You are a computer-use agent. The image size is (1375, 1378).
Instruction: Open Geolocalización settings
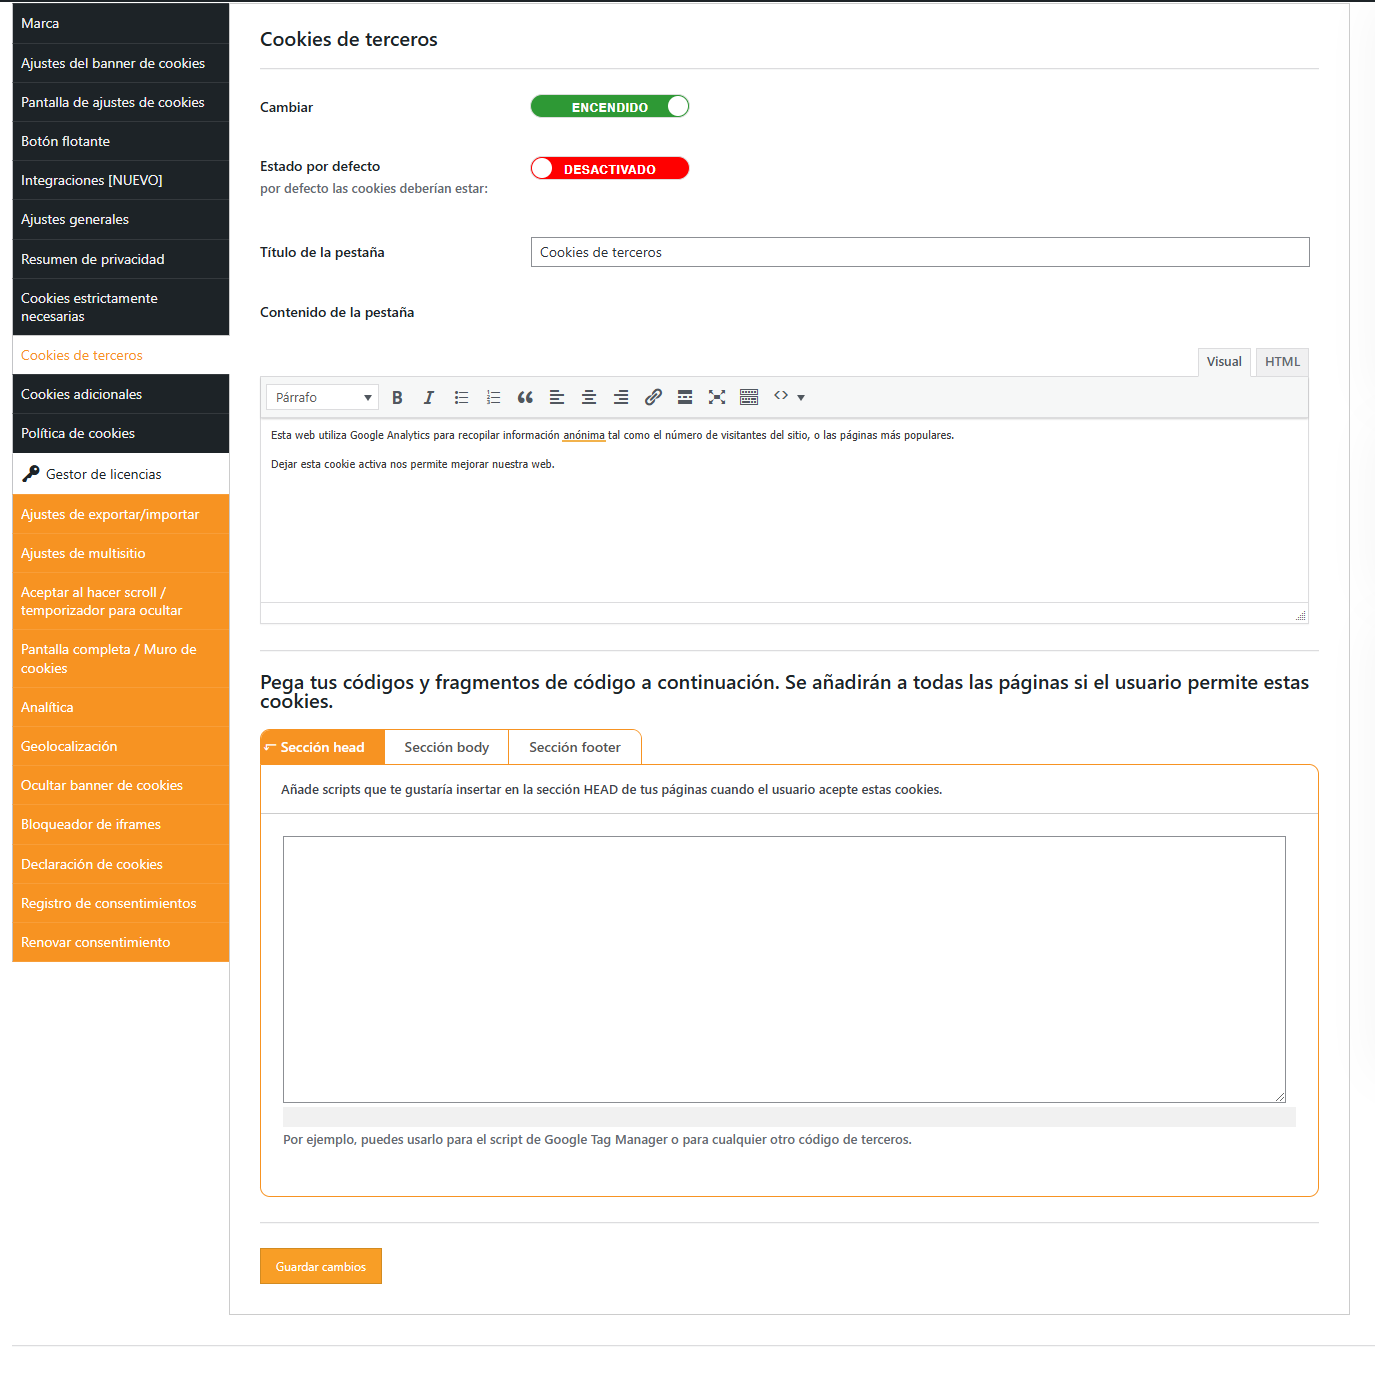tap(121, 746)
